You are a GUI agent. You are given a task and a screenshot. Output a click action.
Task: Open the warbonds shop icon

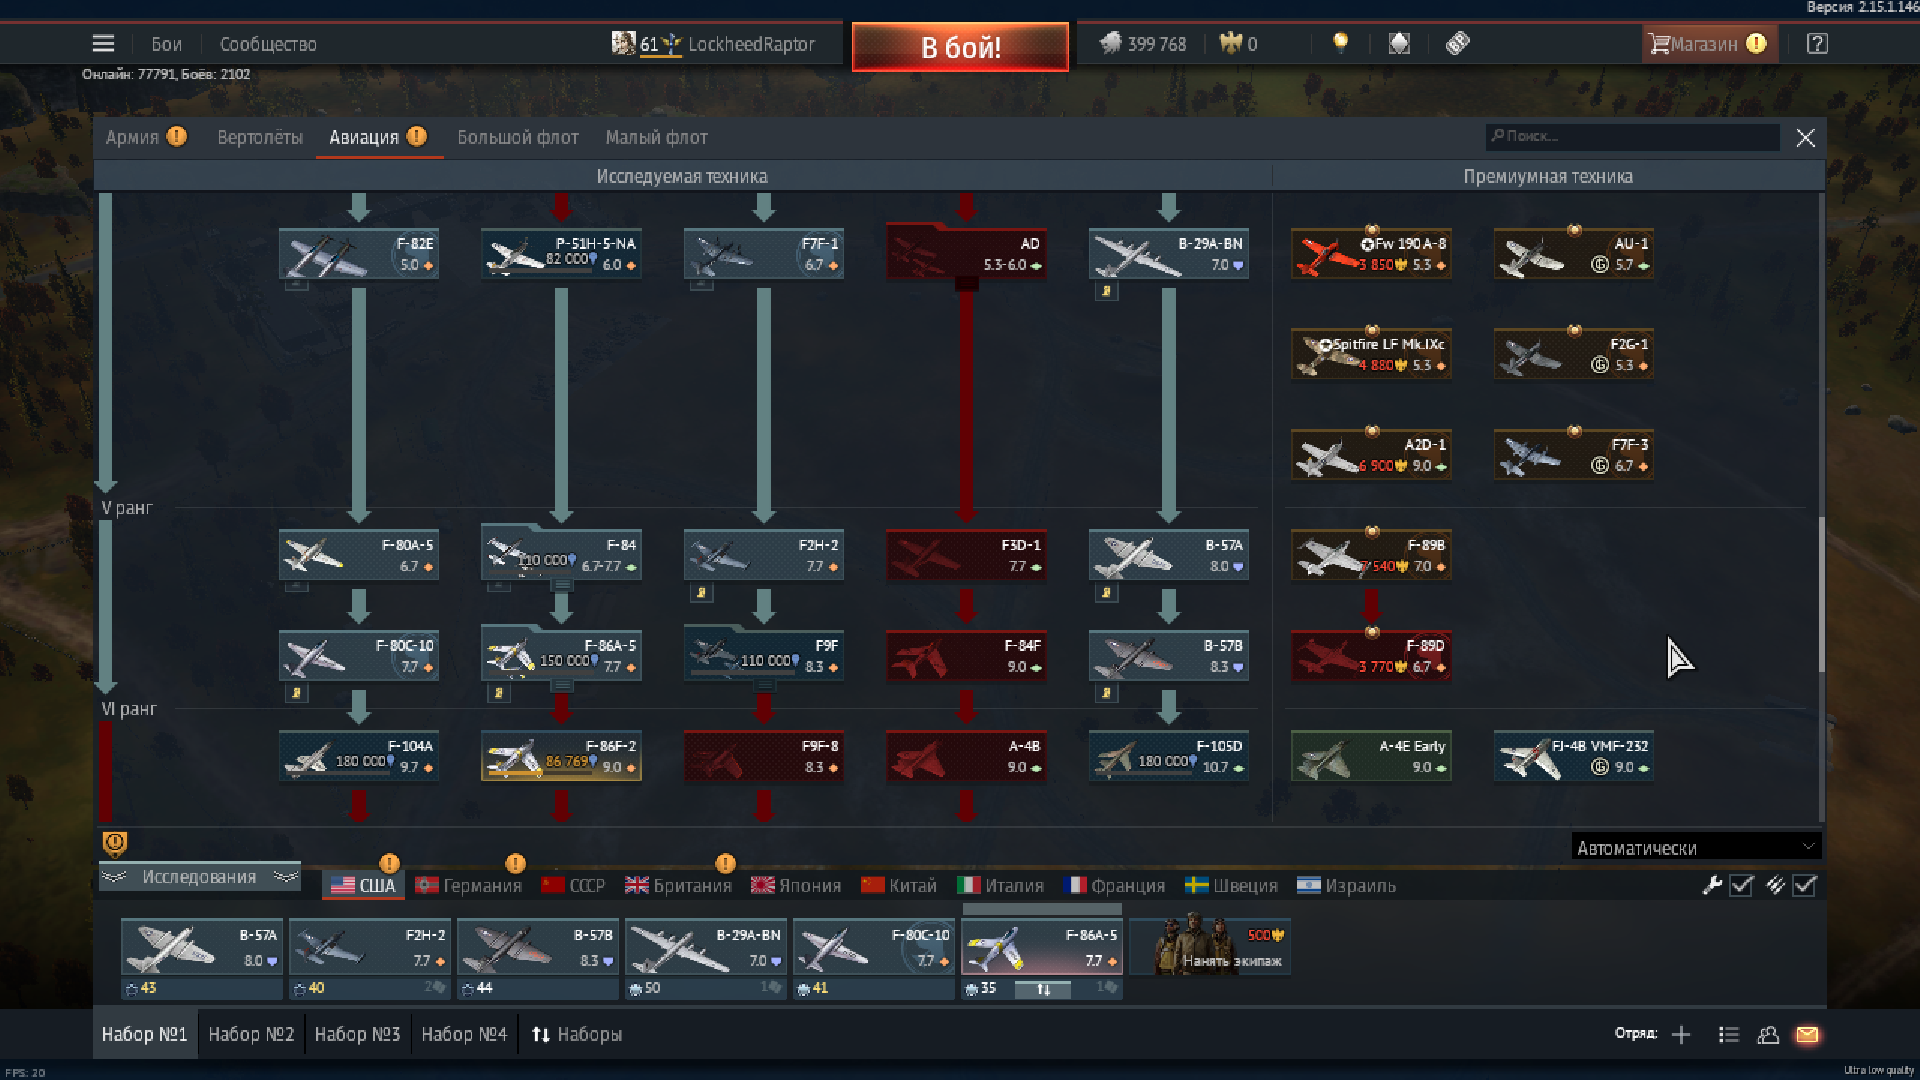(x=1399, y=43)
